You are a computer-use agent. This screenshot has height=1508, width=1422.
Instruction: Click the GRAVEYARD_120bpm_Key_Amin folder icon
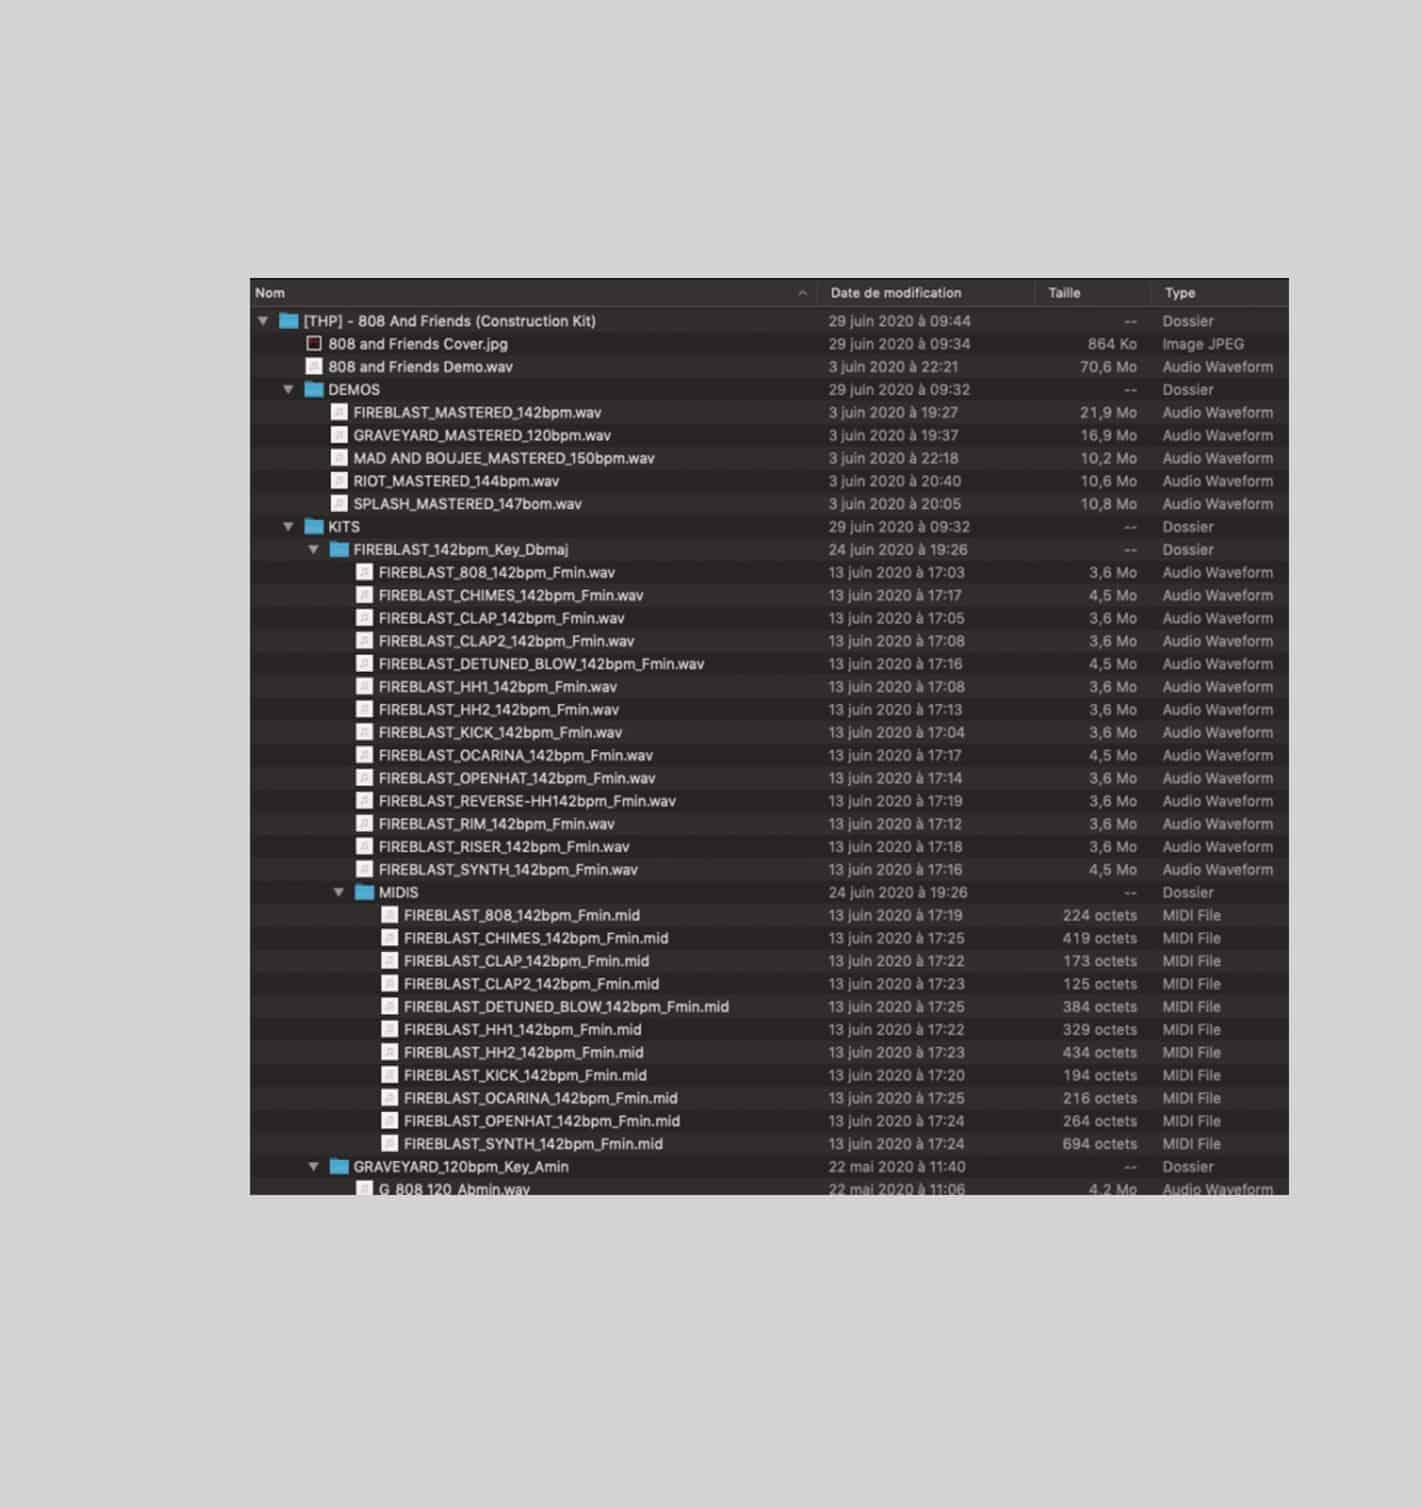pos(340,1167)
